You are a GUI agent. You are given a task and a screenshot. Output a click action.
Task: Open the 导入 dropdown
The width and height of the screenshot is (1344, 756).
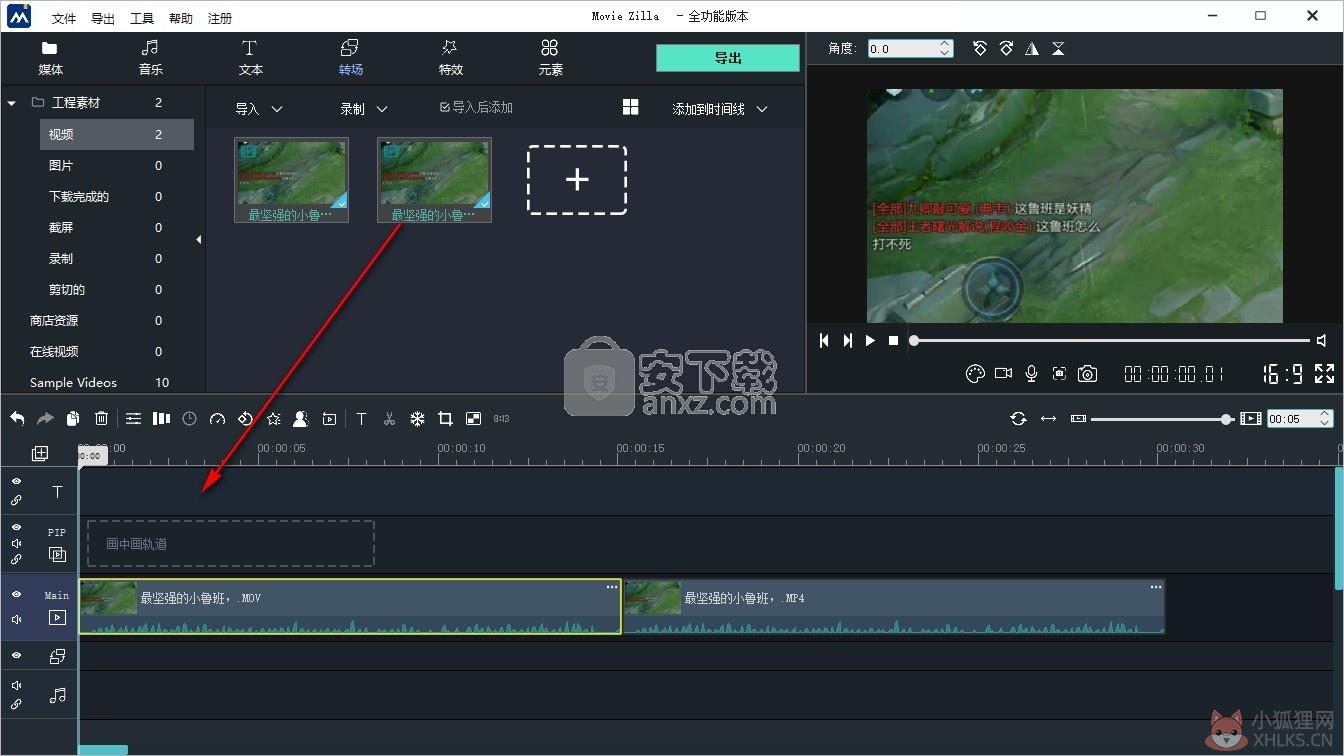pos(259,109)
